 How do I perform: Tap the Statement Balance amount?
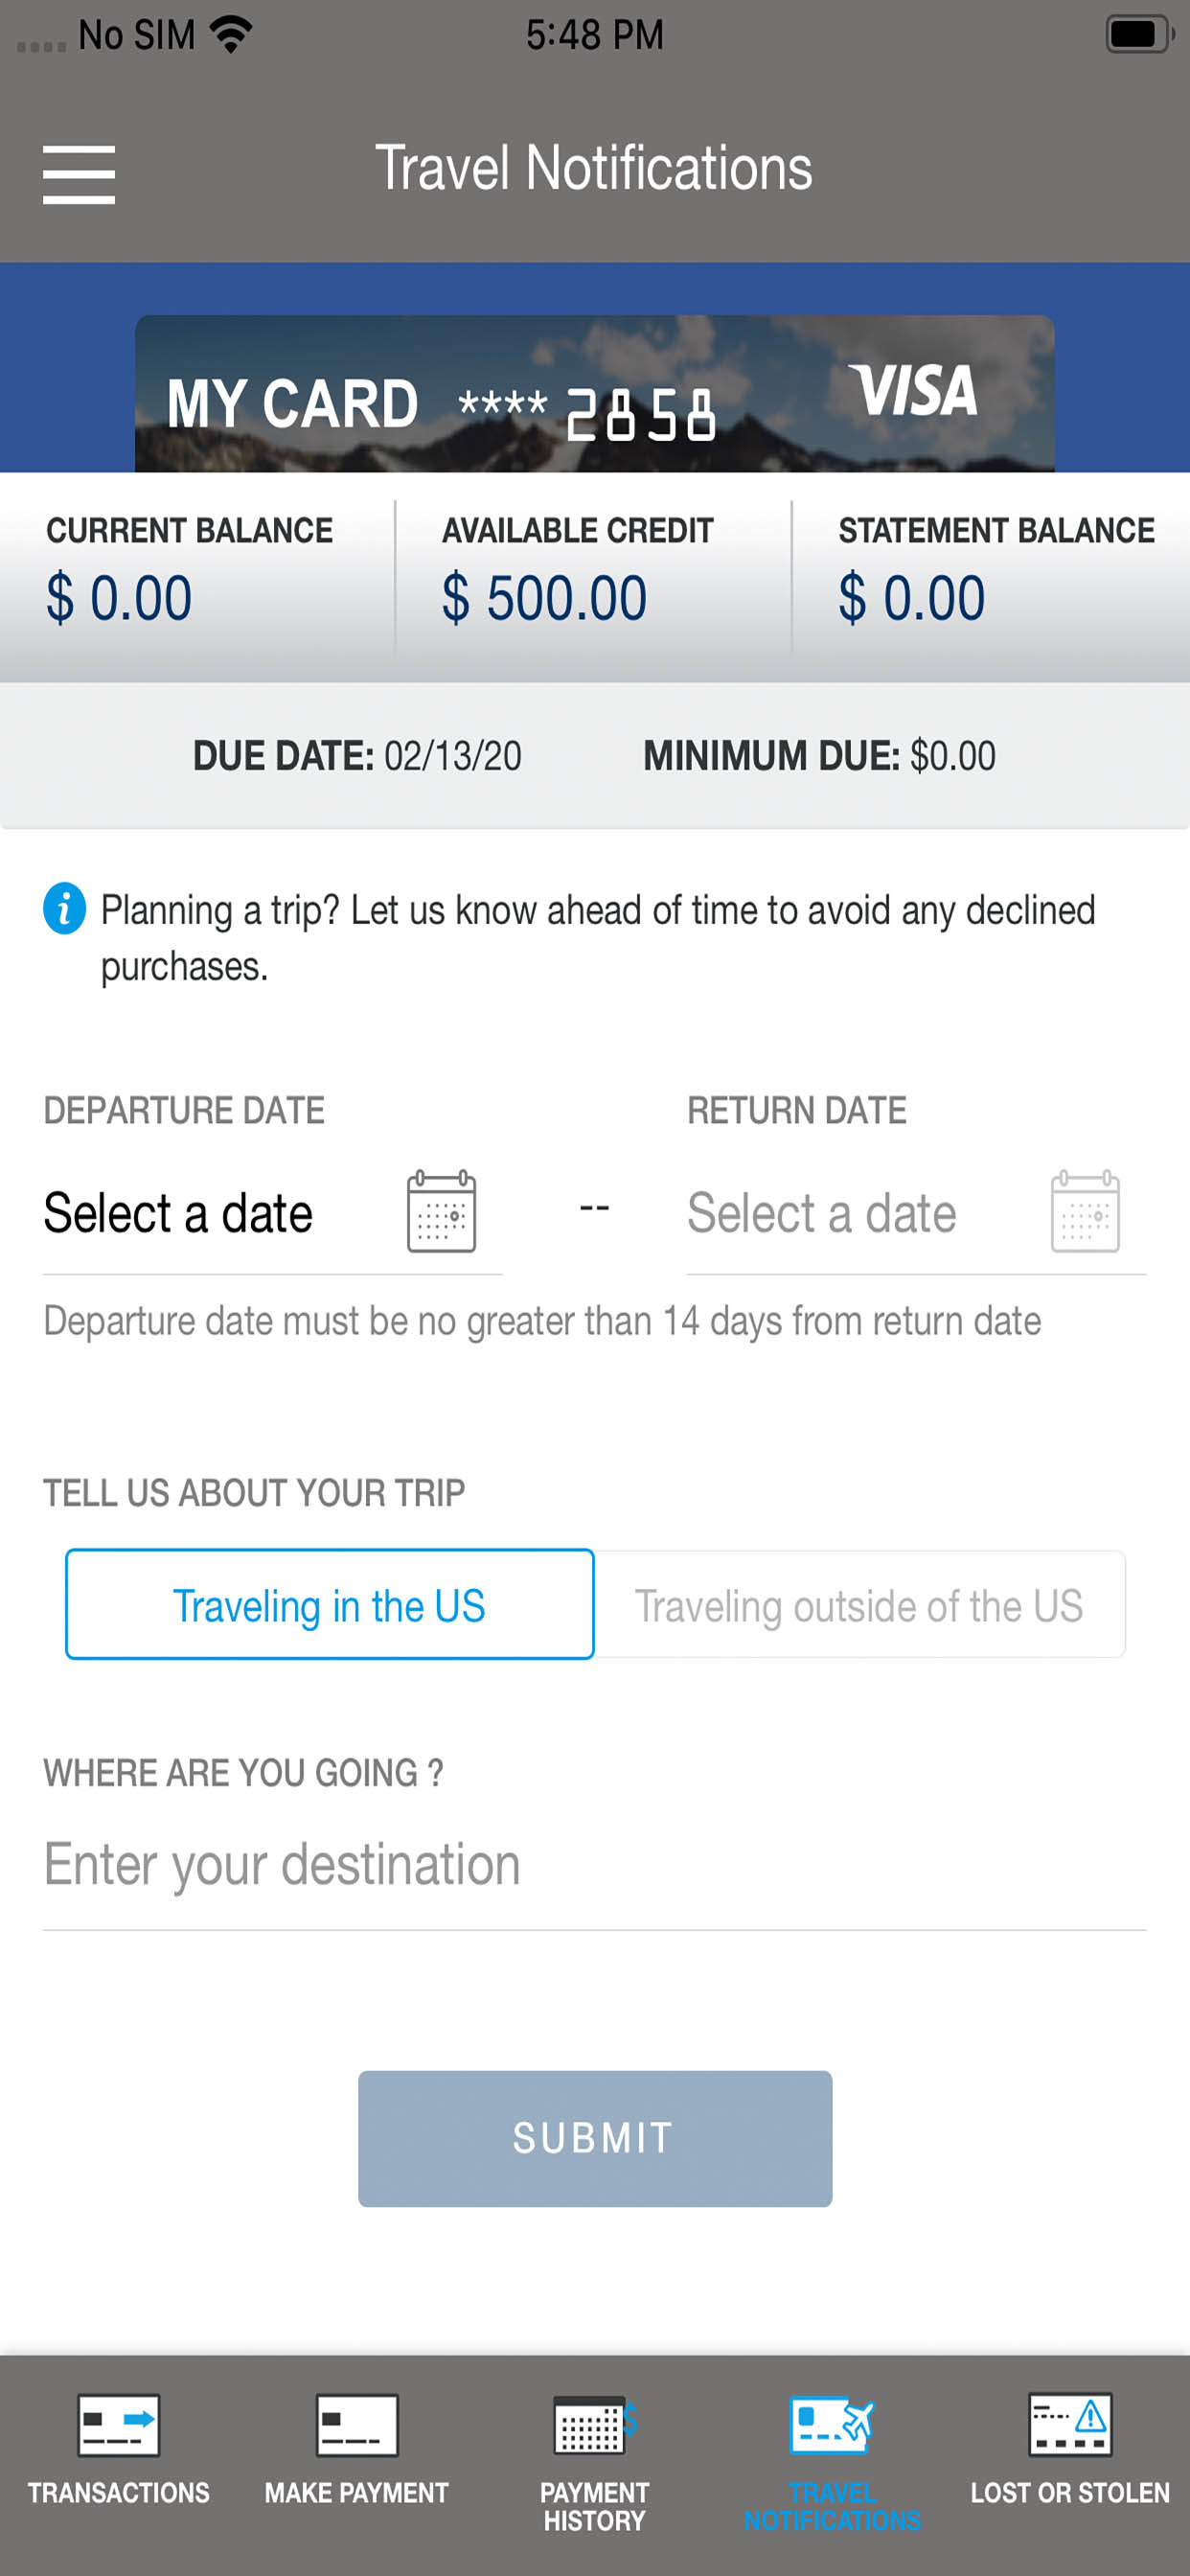coord(912,598)
